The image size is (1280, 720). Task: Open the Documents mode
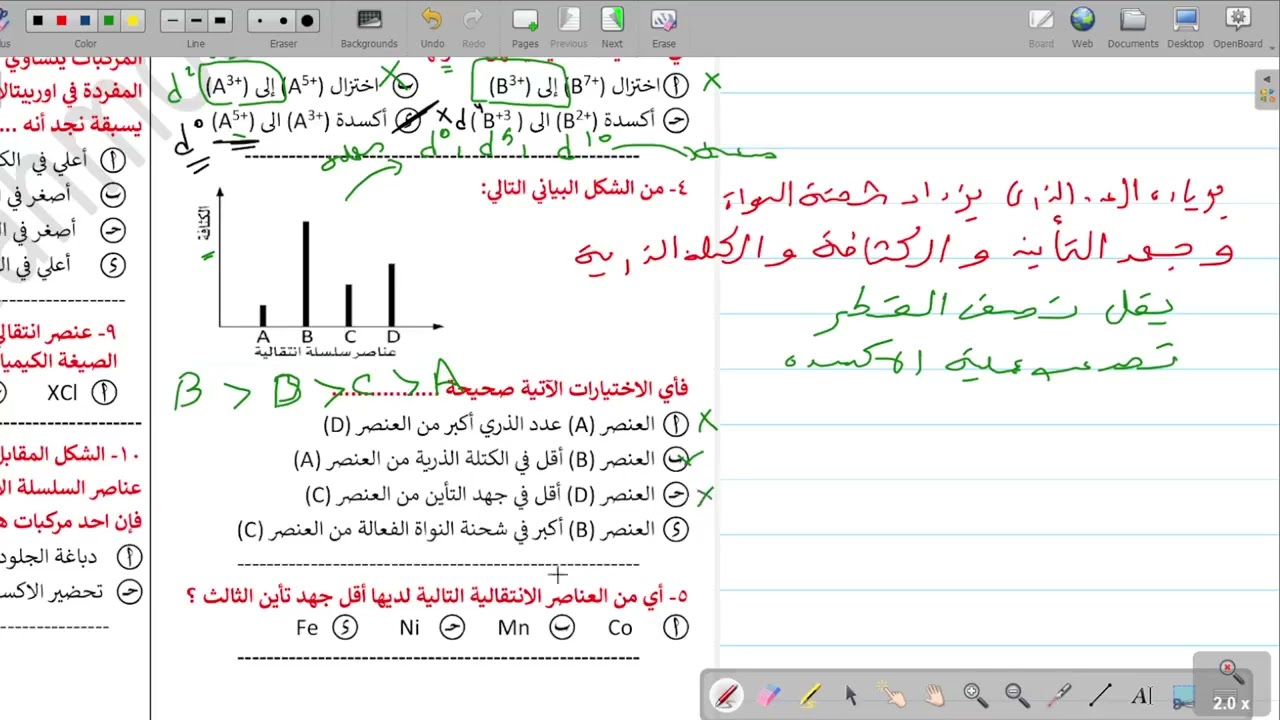[x=1133, y=27]
